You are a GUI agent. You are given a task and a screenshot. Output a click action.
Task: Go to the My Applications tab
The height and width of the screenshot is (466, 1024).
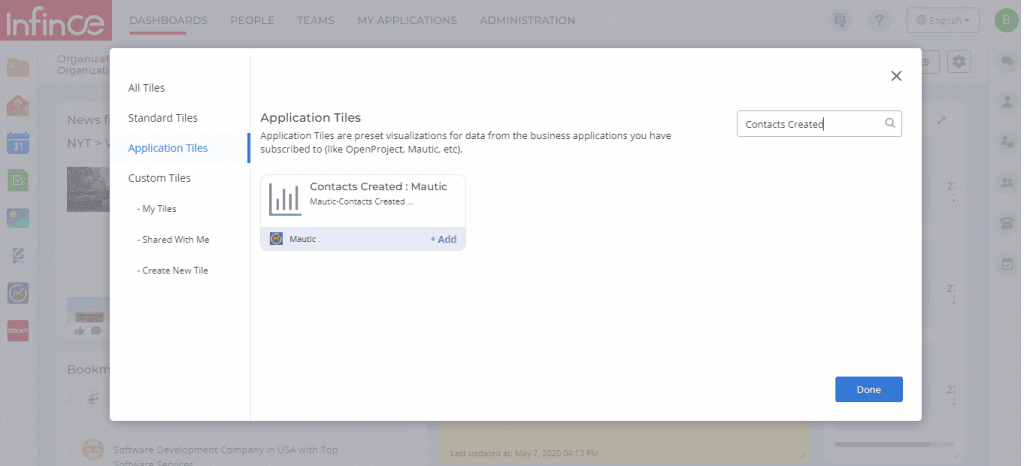pos(407,20)
